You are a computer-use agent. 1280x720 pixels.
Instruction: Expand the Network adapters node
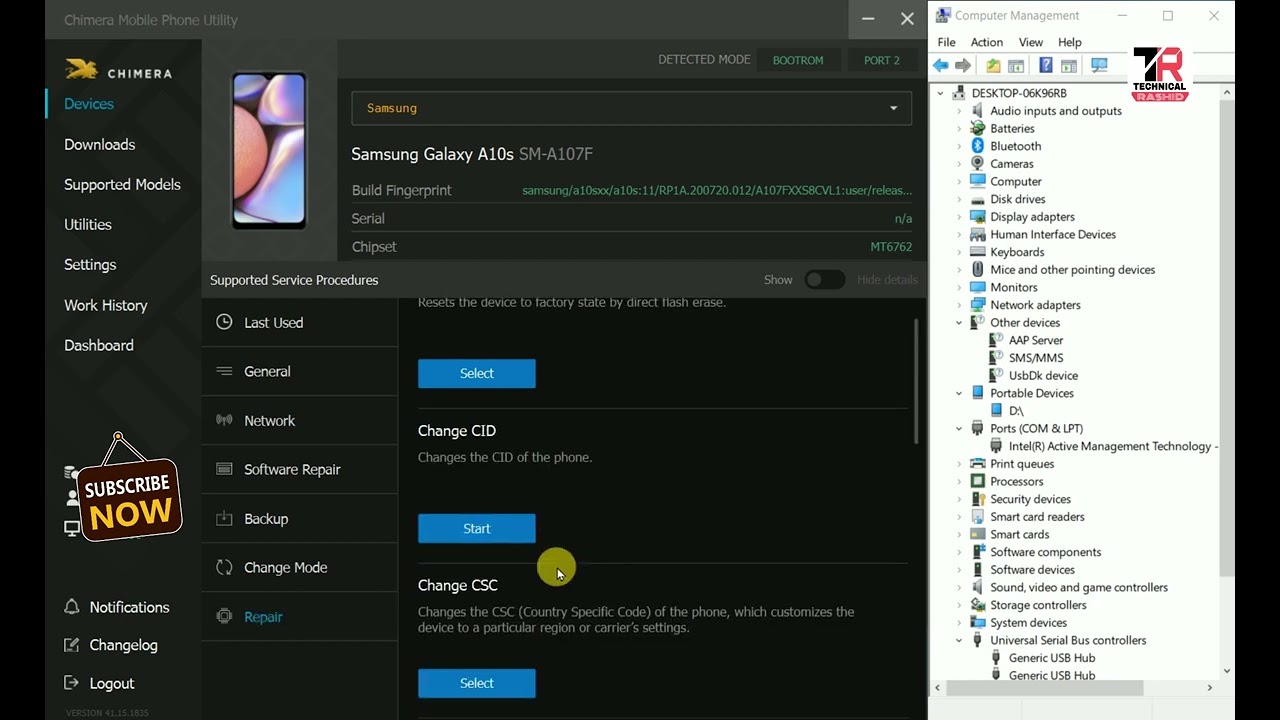[959, 305]
